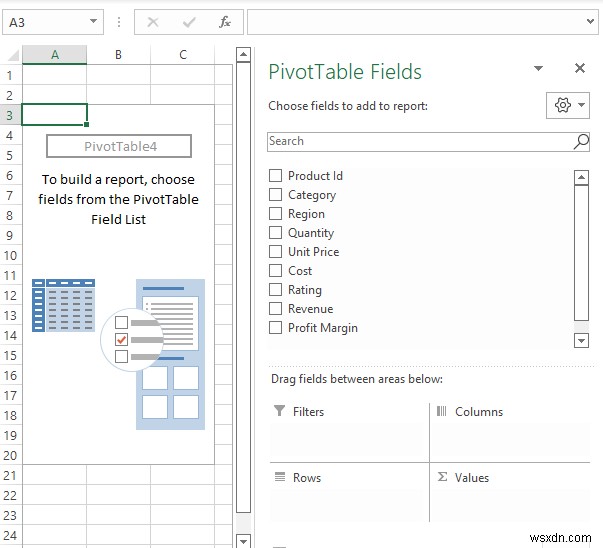Image resolution: width=603 pixels, height=548 pixels.
Task: Click the worksheet vertical scrollbar thumb
Action: pos(243,287)
